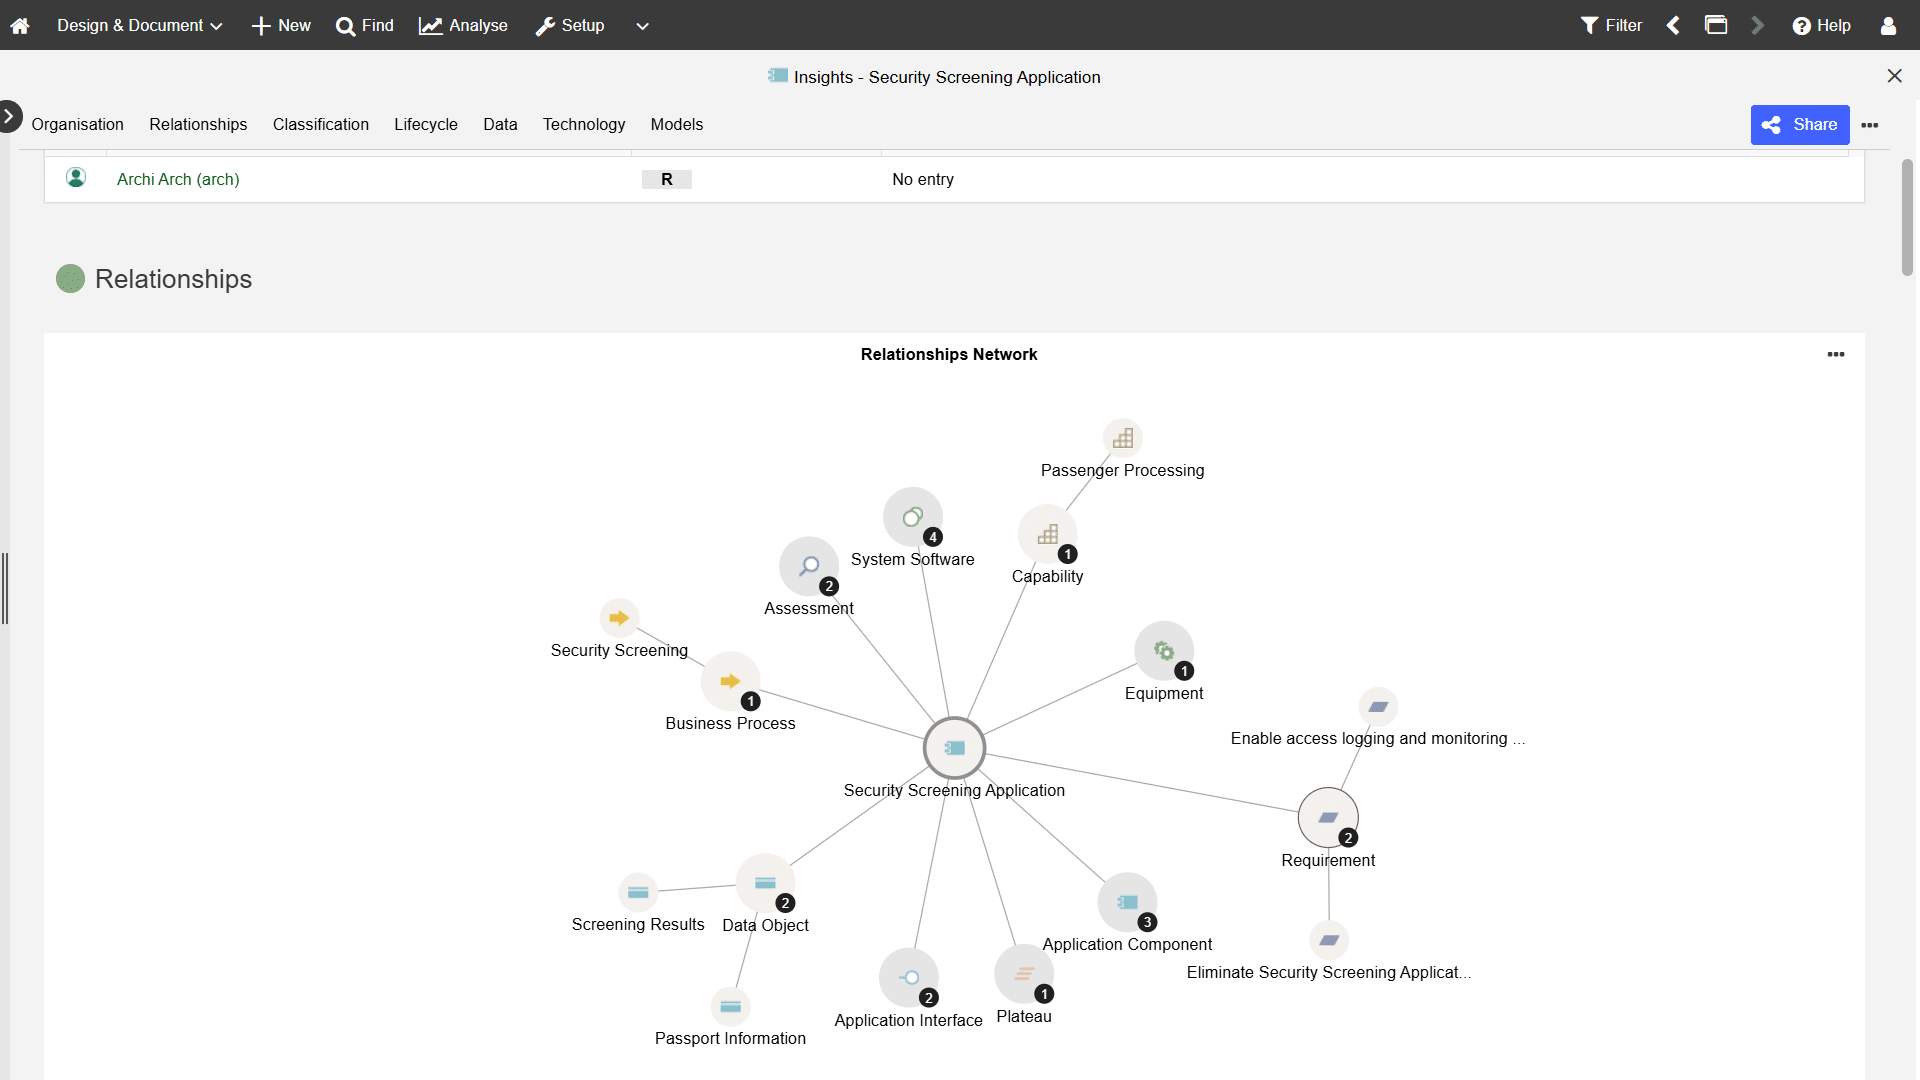Click the Filter funnel icon
The height and width of the screenshot is (1080, 1920).
[x=1589, y=26]
